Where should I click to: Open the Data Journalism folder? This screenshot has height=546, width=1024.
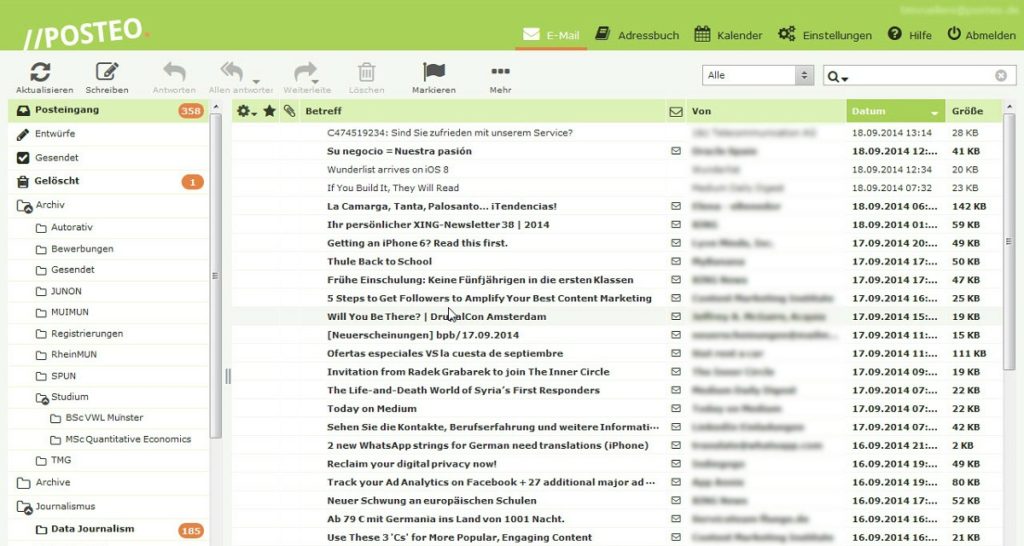[x=92, y=529]
